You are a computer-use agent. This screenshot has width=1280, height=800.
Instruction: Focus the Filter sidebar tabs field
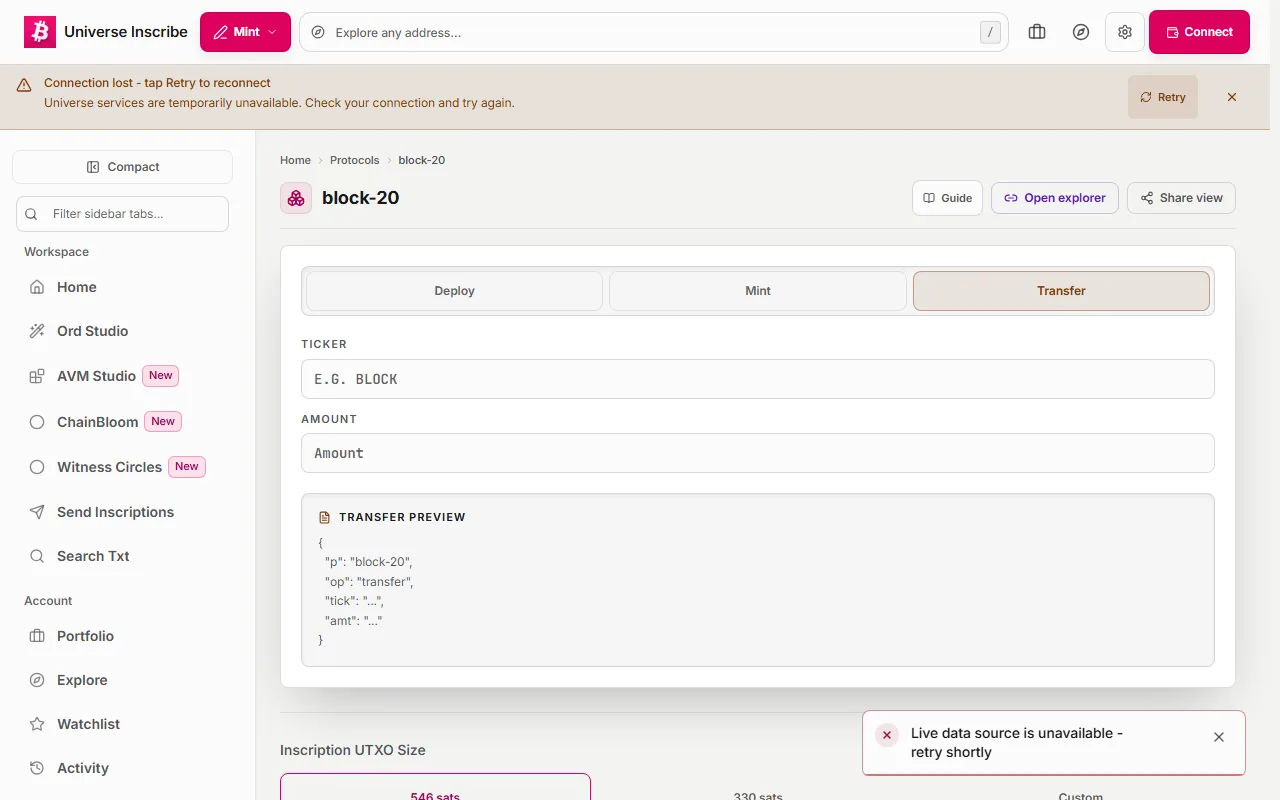click(122, 214)
